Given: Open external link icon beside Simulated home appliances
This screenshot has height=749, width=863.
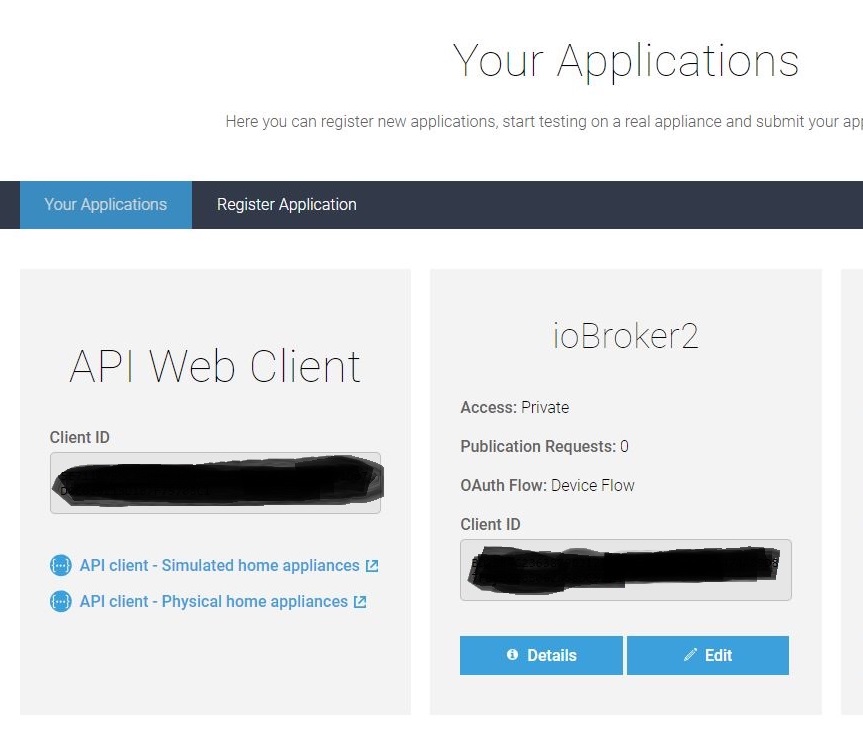Looking at the screenshot, I should pyautogui.click(x=371, y=565).
